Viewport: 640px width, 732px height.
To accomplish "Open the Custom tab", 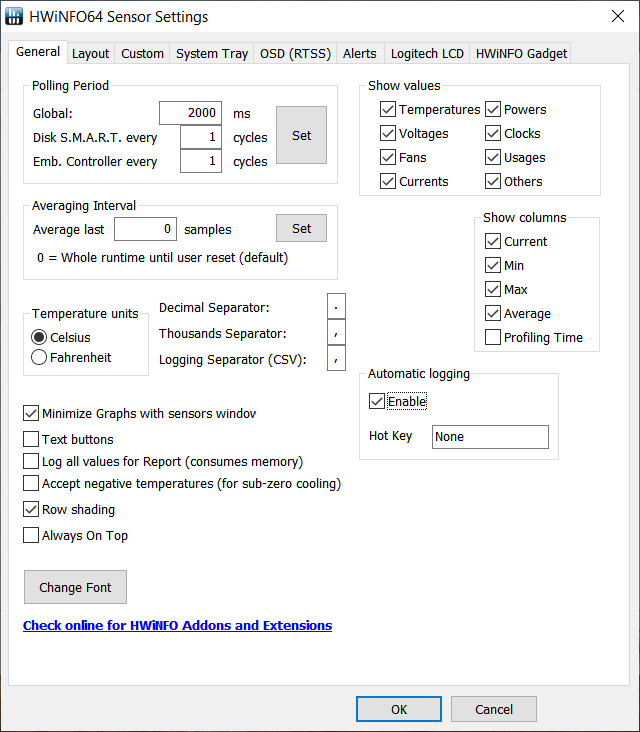I will coord(142,54).
